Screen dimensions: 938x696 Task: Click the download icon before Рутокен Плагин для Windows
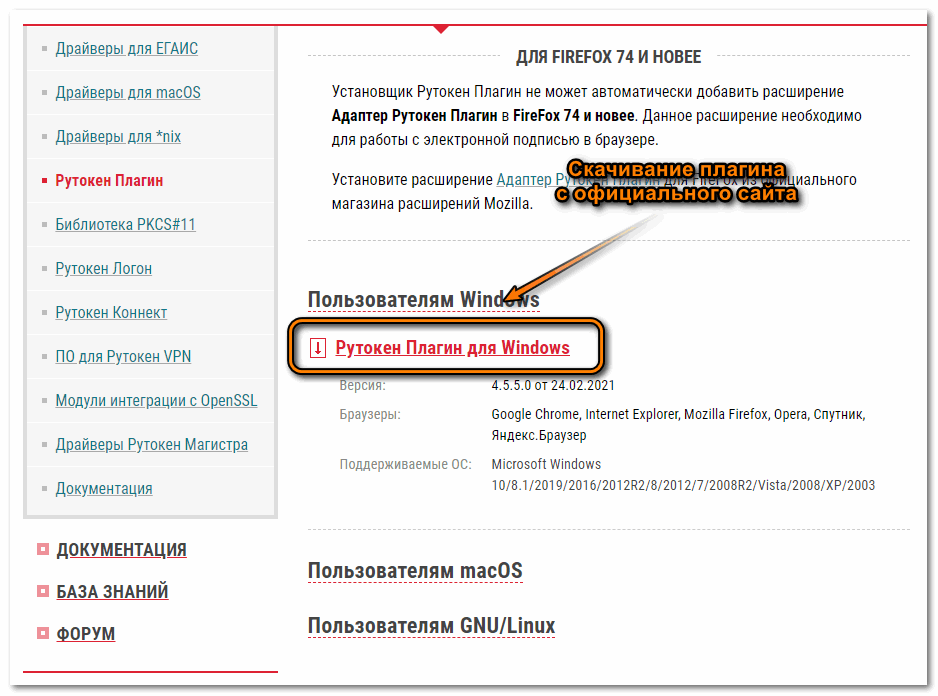(x=318, y=348)
